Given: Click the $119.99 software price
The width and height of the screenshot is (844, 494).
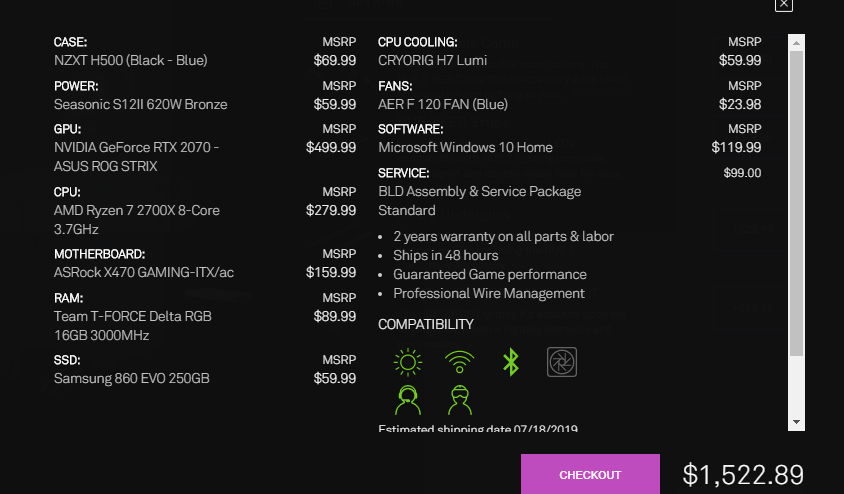Looking at the screenshot, I should pyautogui.click(x=736, y=147).
